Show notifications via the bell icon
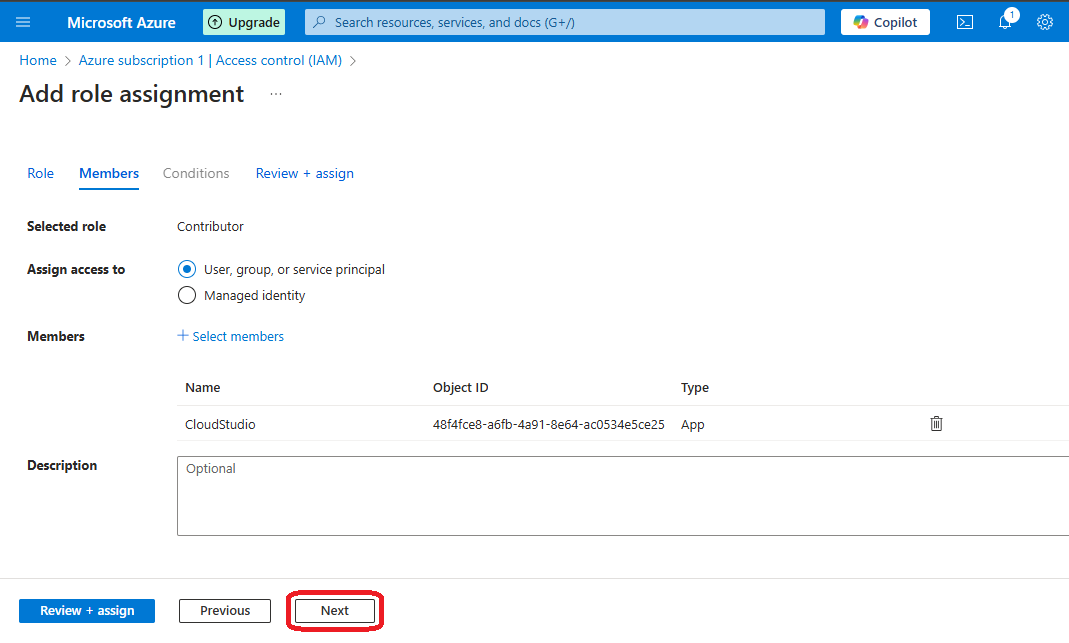 [1005, 22]
